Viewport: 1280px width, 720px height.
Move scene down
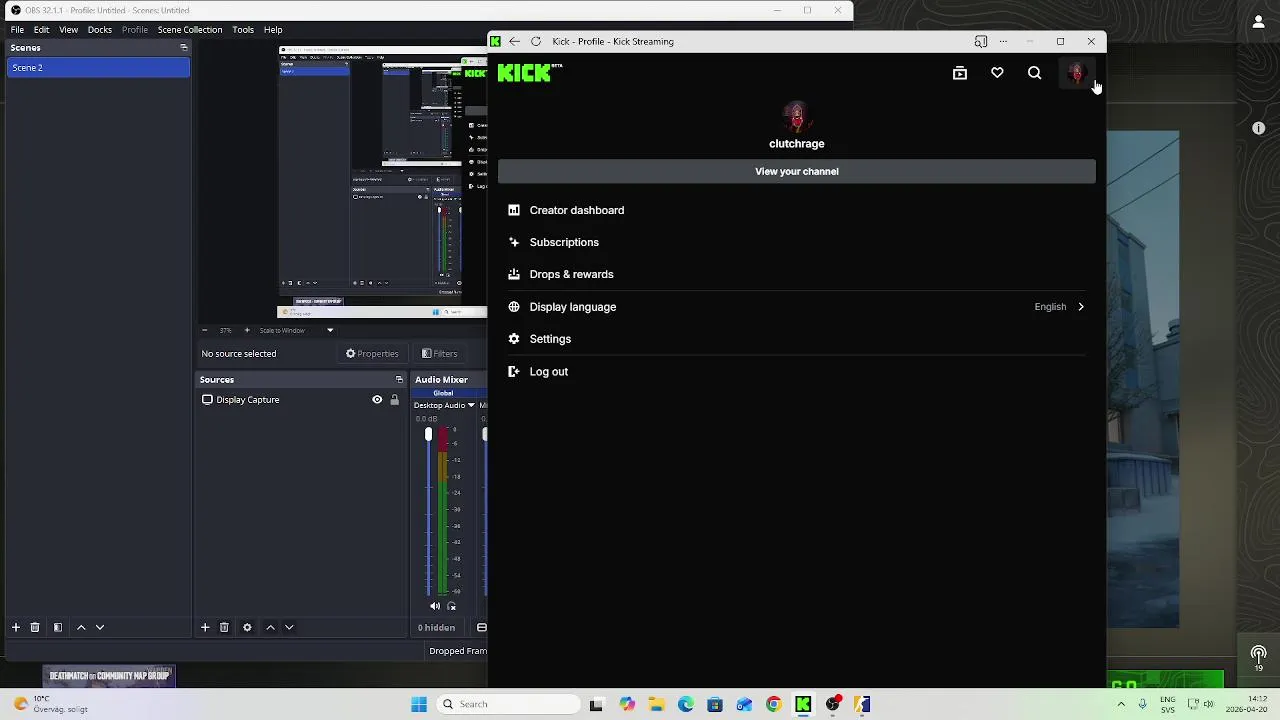(x=100, y=627)
